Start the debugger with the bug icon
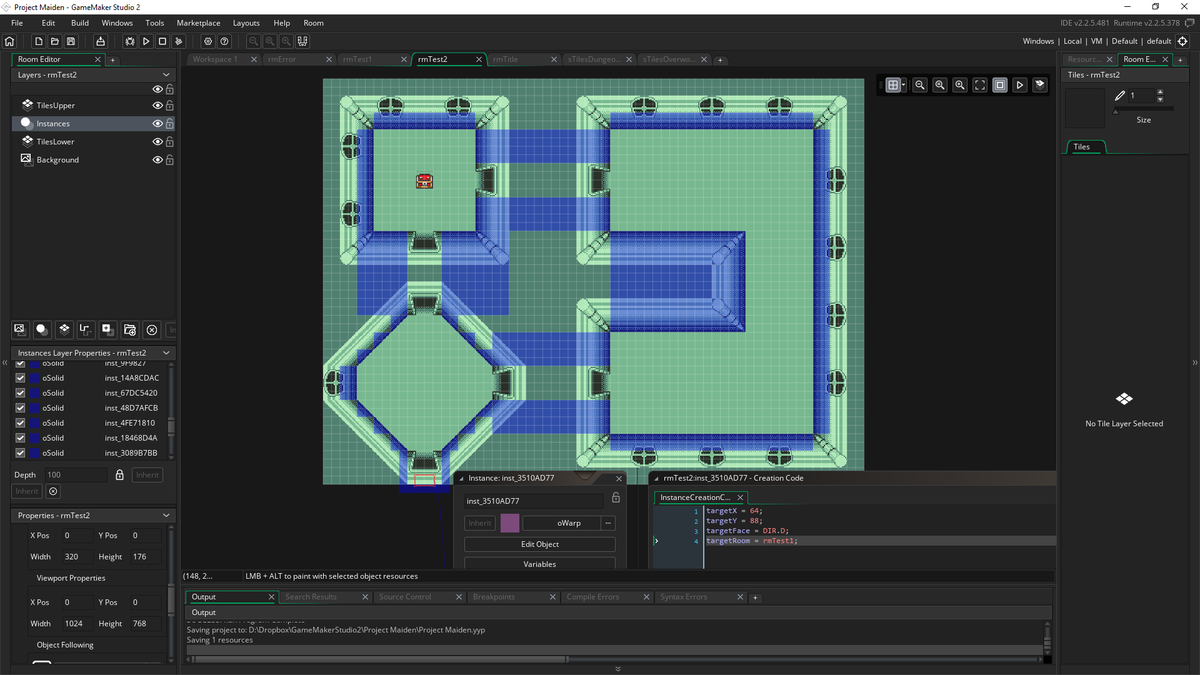1200x675 pixels. [130, 41]
